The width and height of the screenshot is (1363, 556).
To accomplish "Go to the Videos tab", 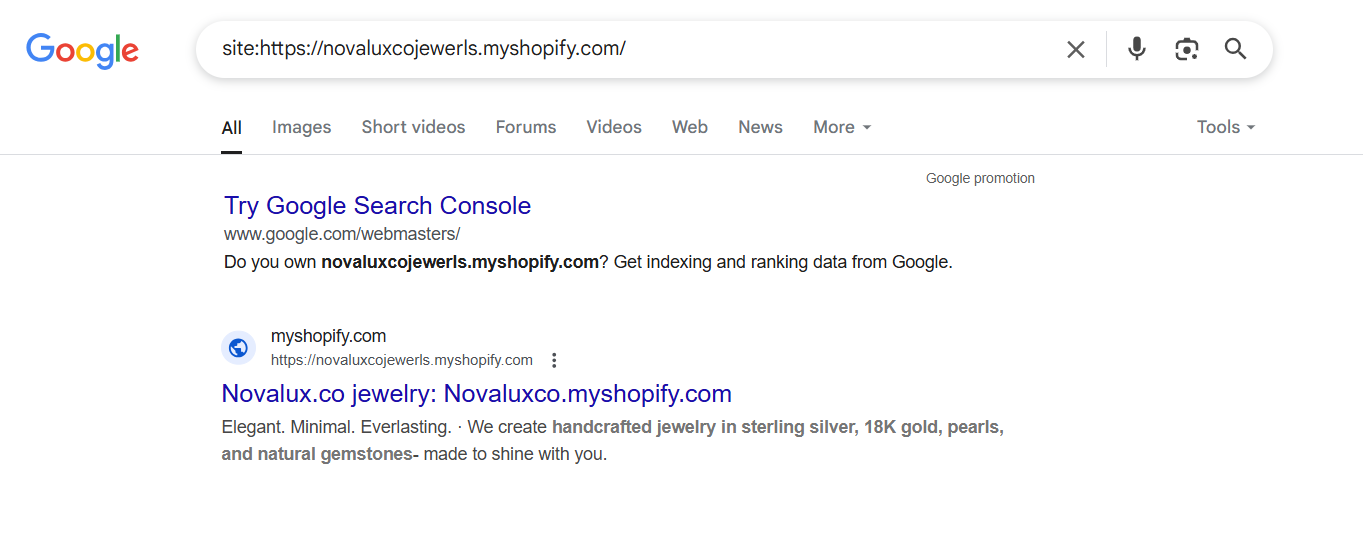I will coord(614,127).
